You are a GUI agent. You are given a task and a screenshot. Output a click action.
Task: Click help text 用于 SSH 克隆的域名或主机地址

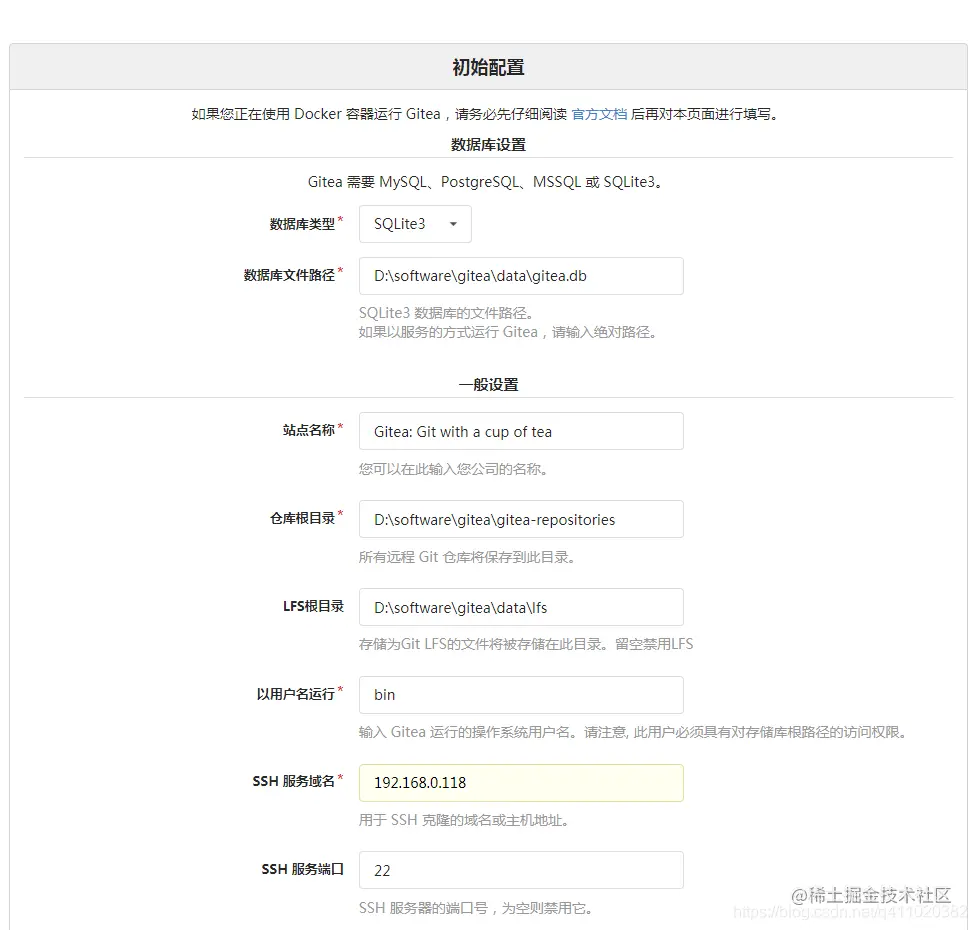(x=464, y=820)
